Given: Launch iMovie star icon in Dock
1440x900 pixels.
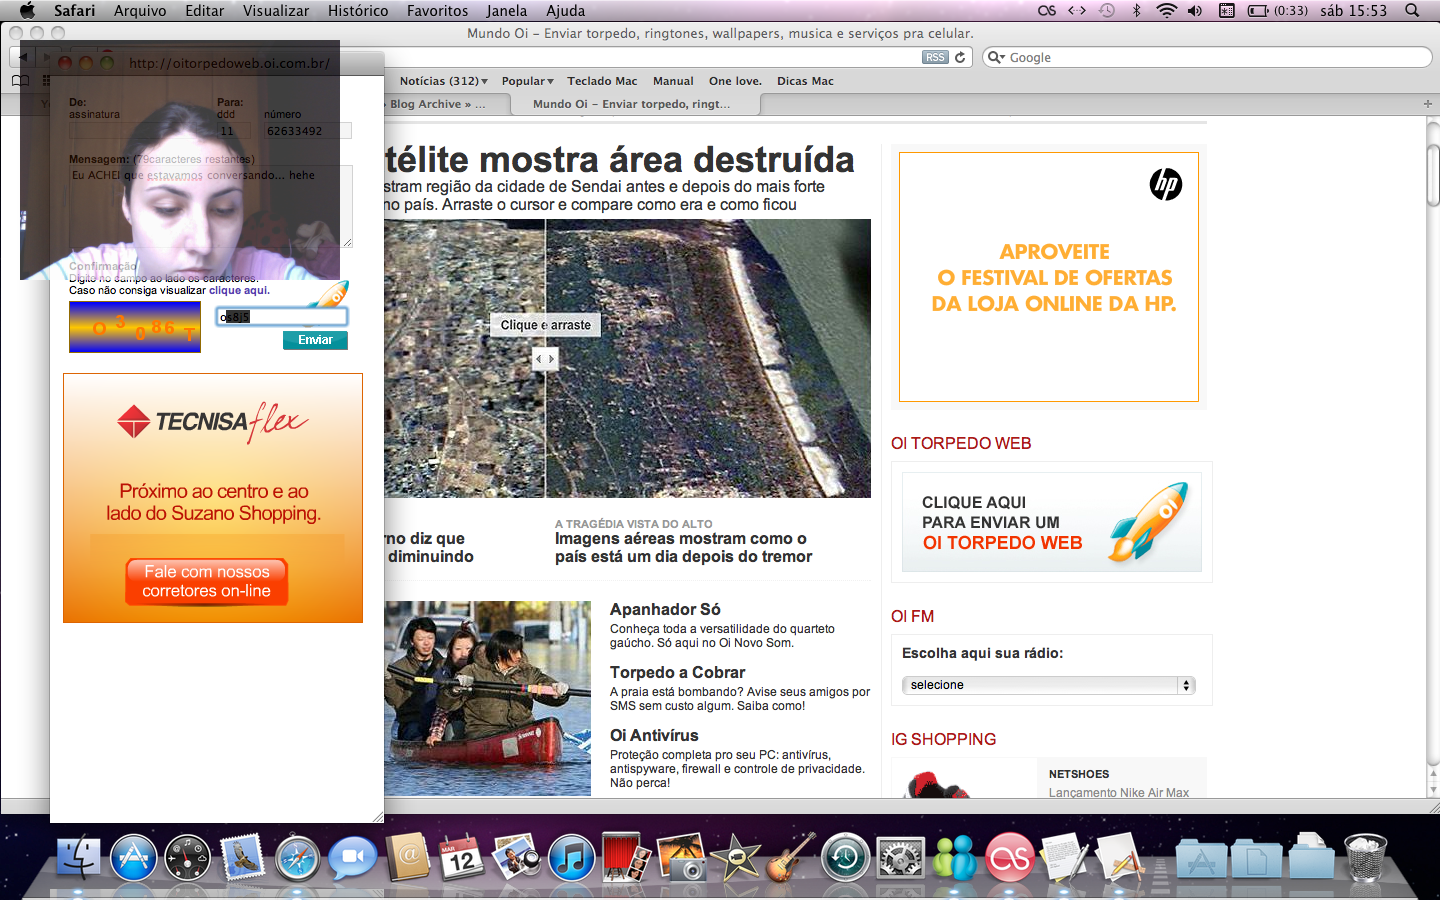Looking at the screenshot, I should tap(736, 857).
